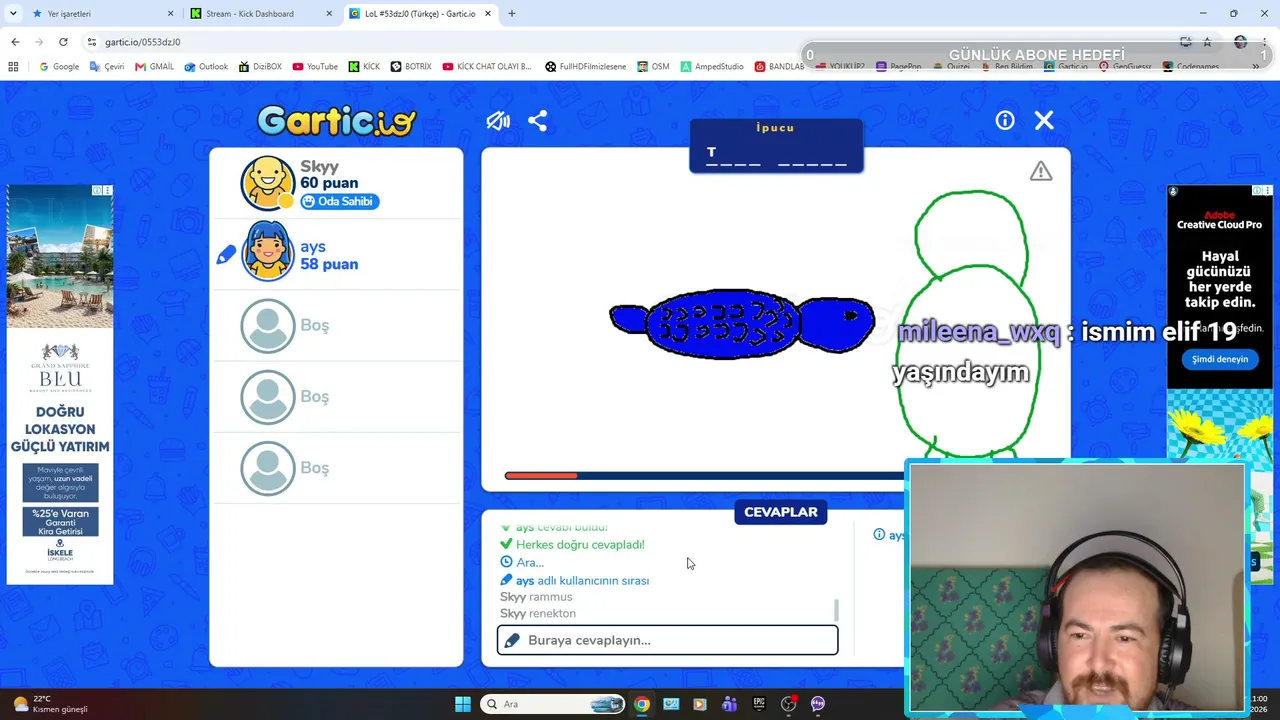Click the 'Skyy renekton' answer line
Image resolution: width=1280 pixels, height=720 pixels.
coord(538,614)
